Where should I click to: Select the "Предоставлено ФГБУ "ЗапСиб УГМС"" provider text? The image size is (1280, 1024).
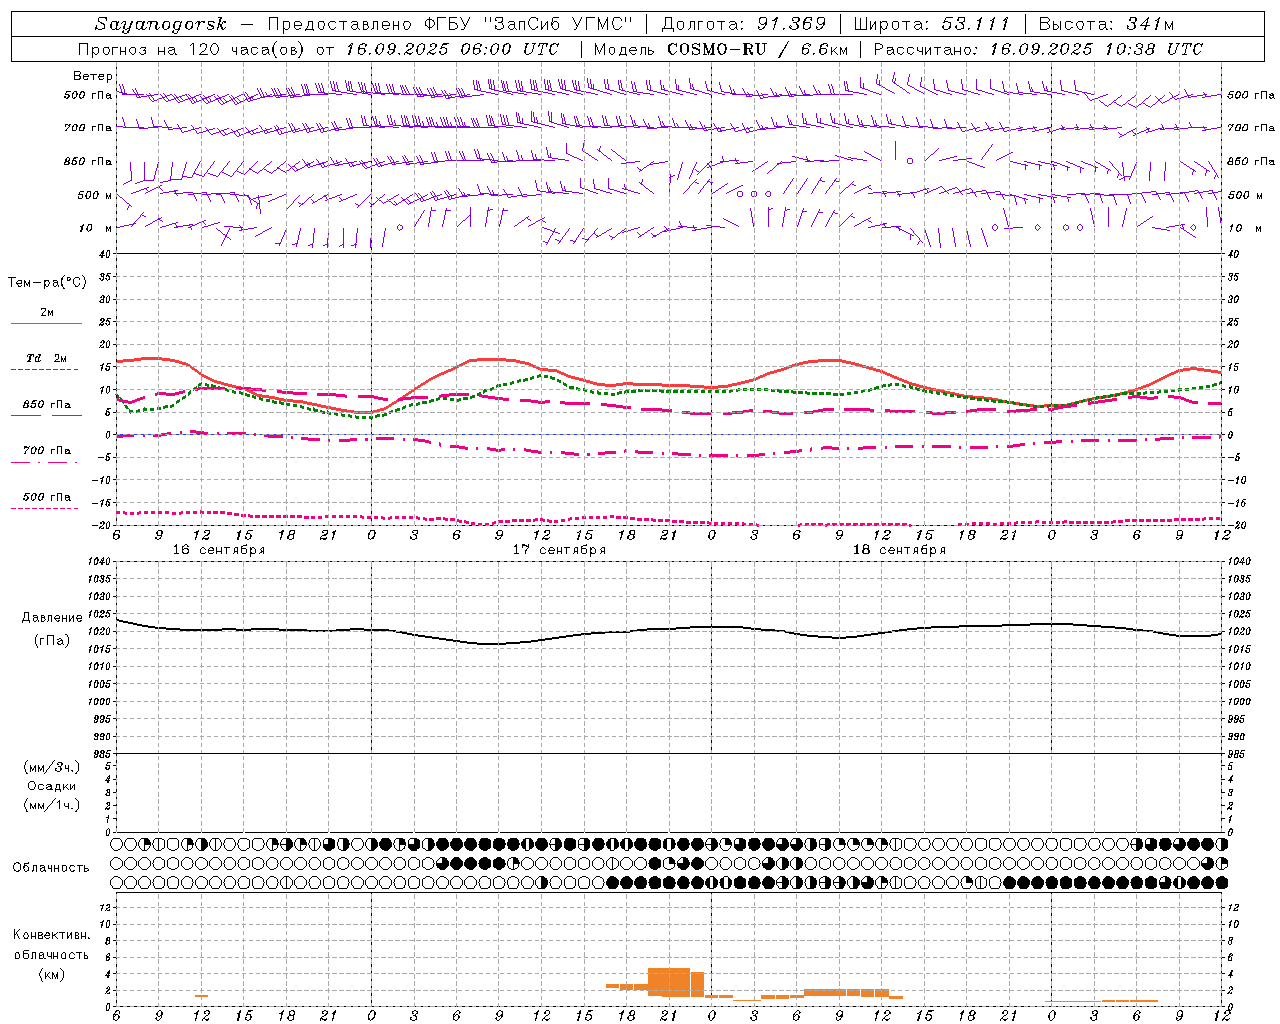450,24
